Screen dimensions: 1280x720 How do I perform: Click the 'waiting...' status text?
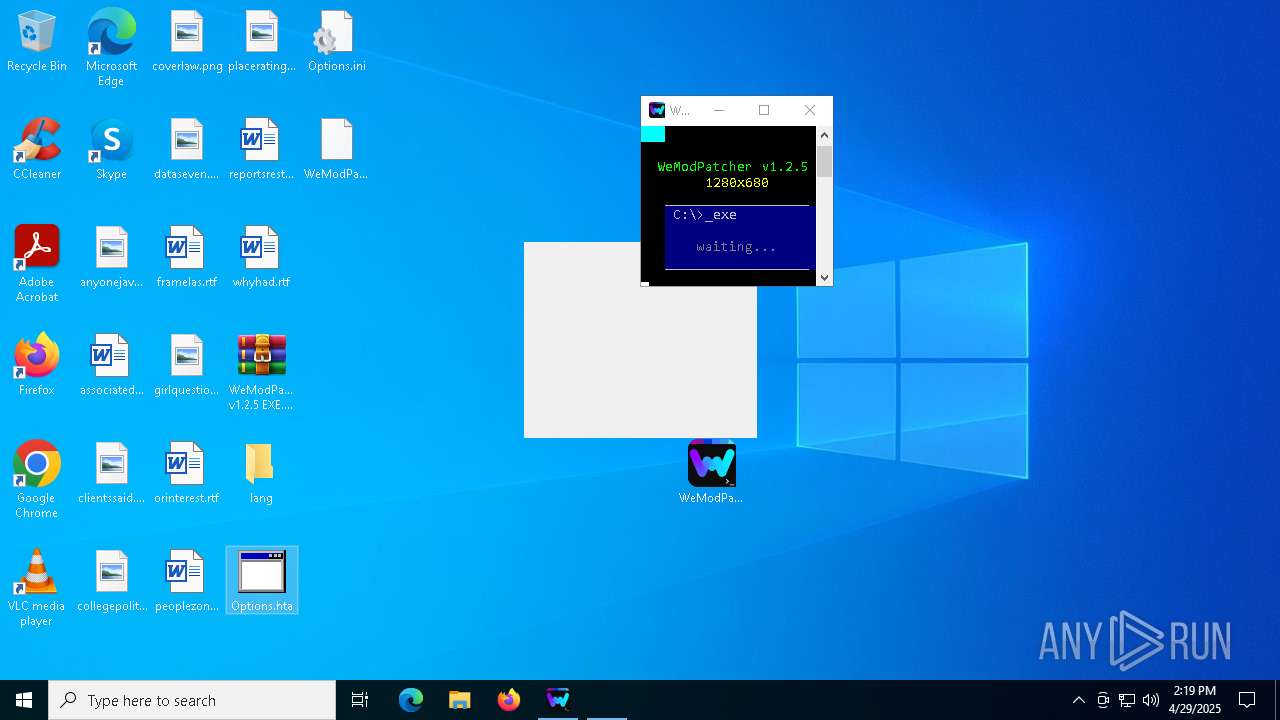tap(736, 247)
